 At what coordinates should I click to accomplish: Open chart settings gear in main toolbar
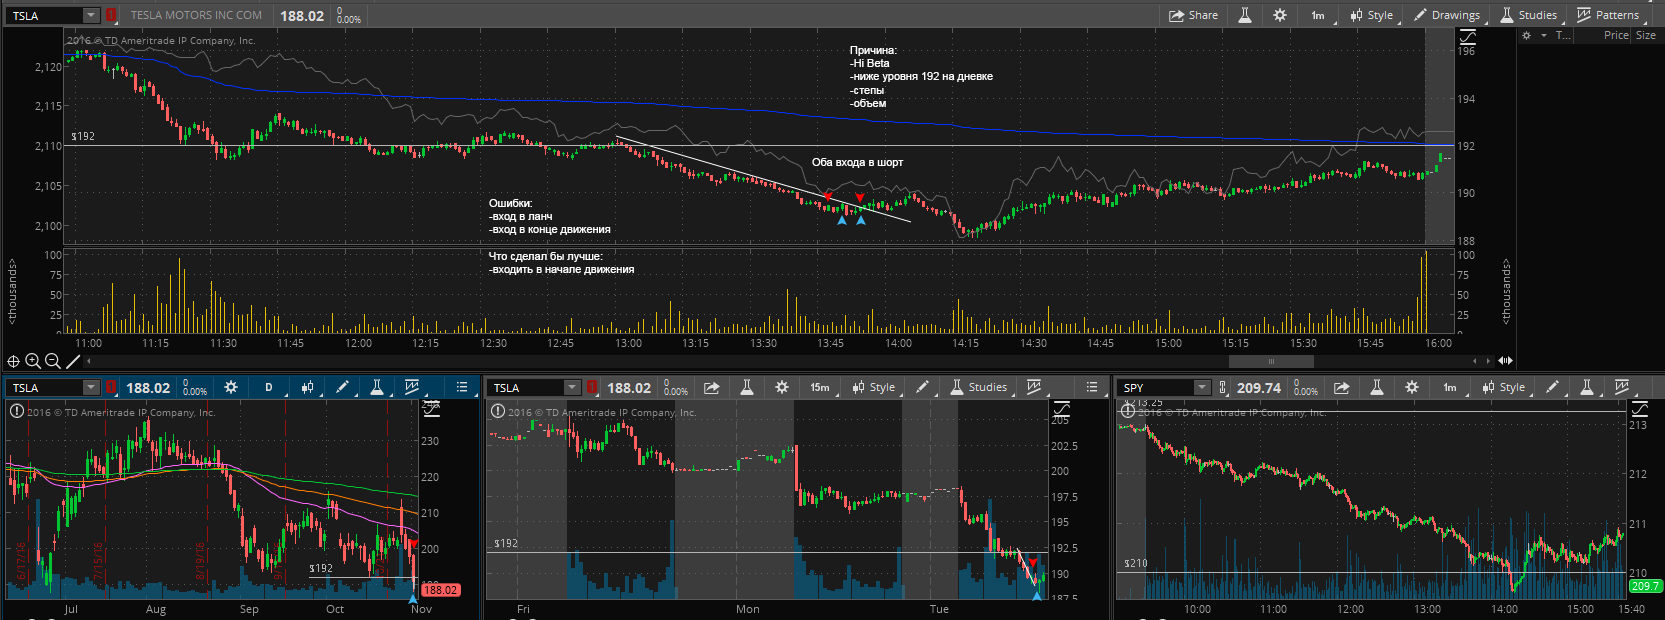click(x=1279, y=15)
